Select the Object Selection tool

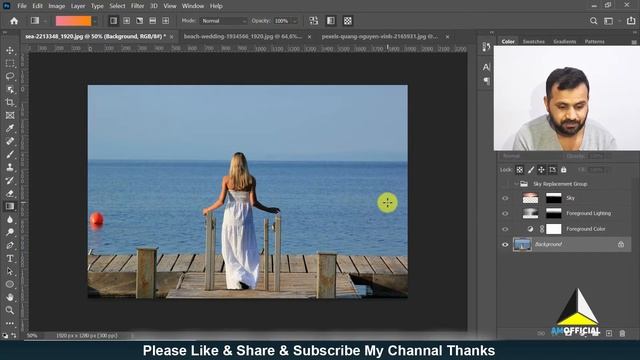[10, 89]
